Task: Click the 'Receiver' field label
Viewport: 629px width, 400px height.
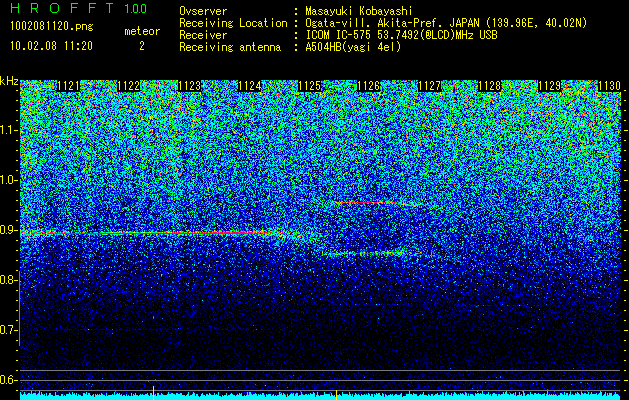Action: 203,35
